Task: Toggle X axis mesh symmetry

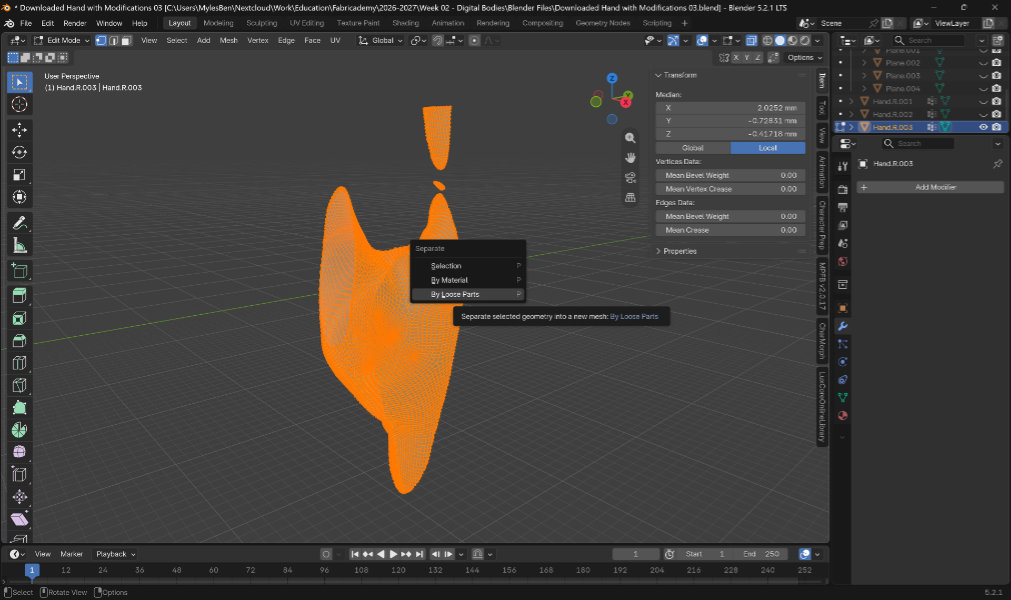Action: (736, 57)
